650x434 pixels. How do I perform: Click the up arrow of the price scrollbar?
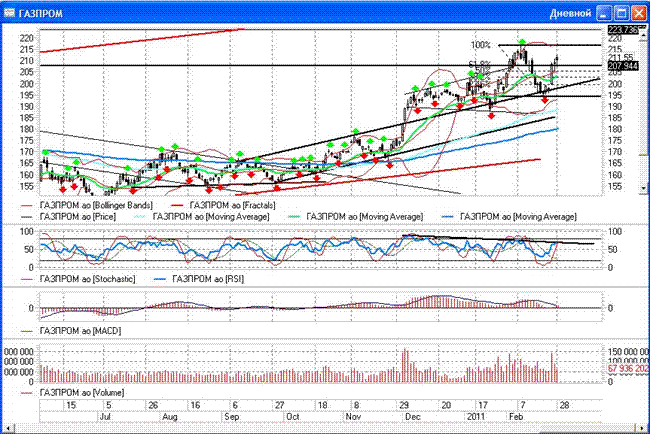643,35
